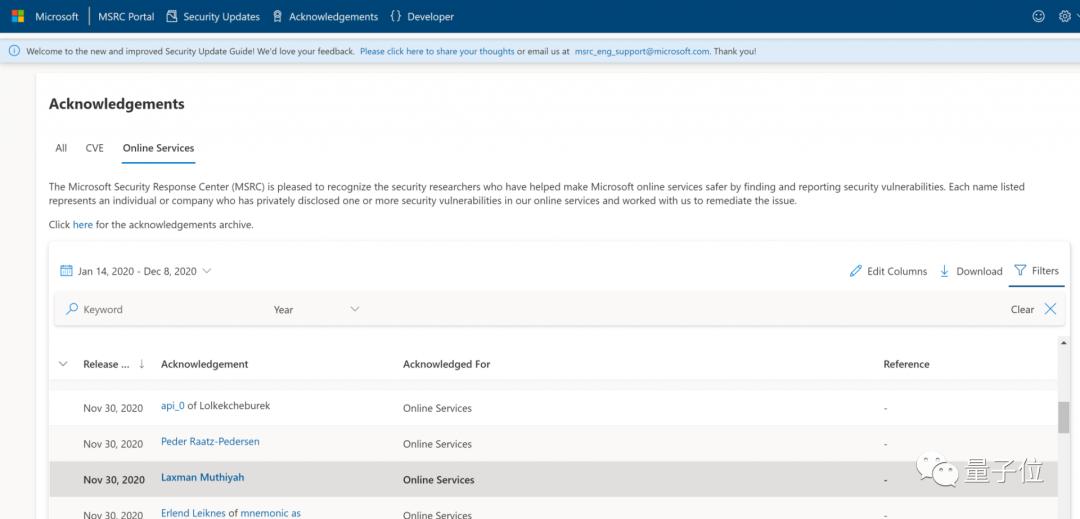
Task: Click the Microsoft logo icon
Action: point(18,16)
